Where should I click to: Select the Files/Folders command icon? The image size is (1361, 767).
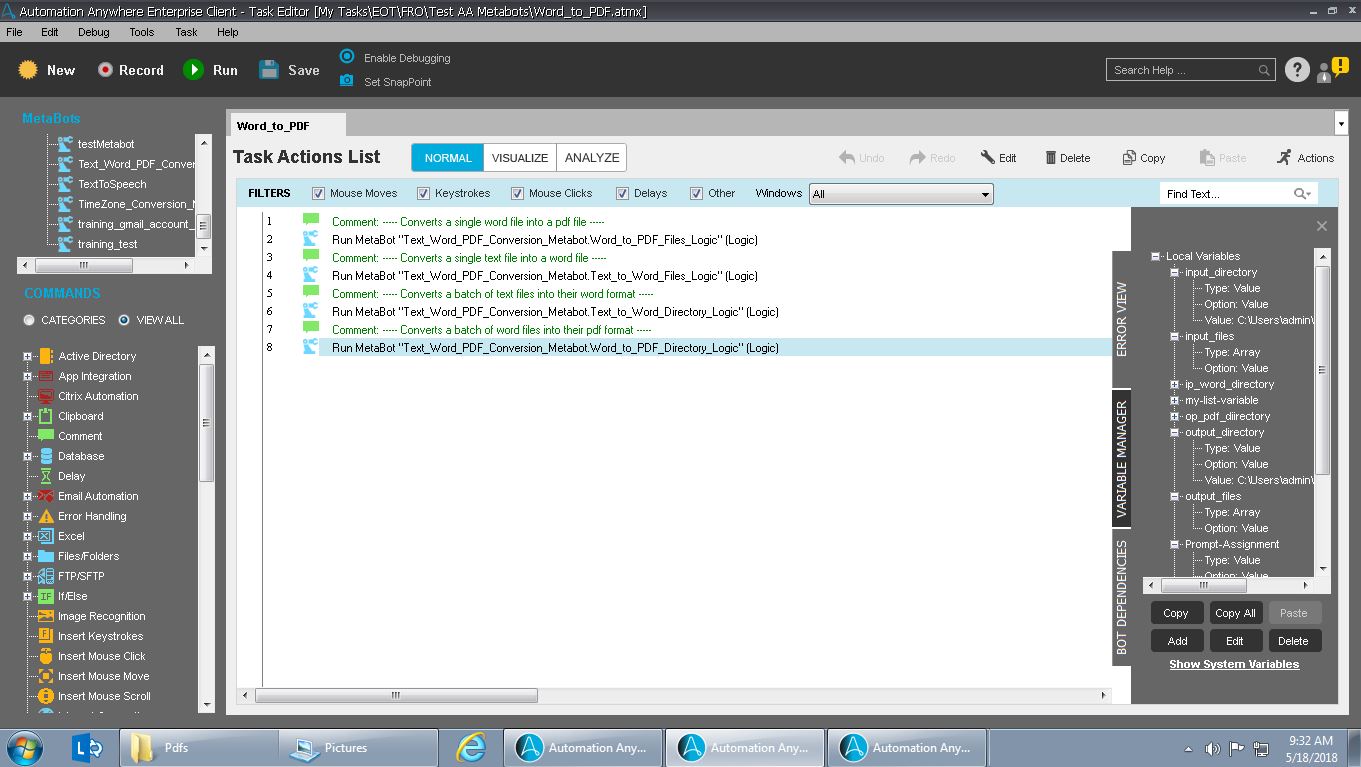pyautogui.click(x=46, y=556)
